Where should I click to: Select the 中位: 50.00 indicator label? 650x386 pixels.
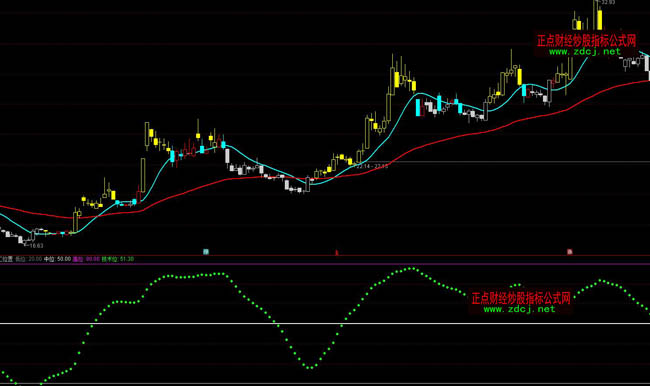coord(57,259)
